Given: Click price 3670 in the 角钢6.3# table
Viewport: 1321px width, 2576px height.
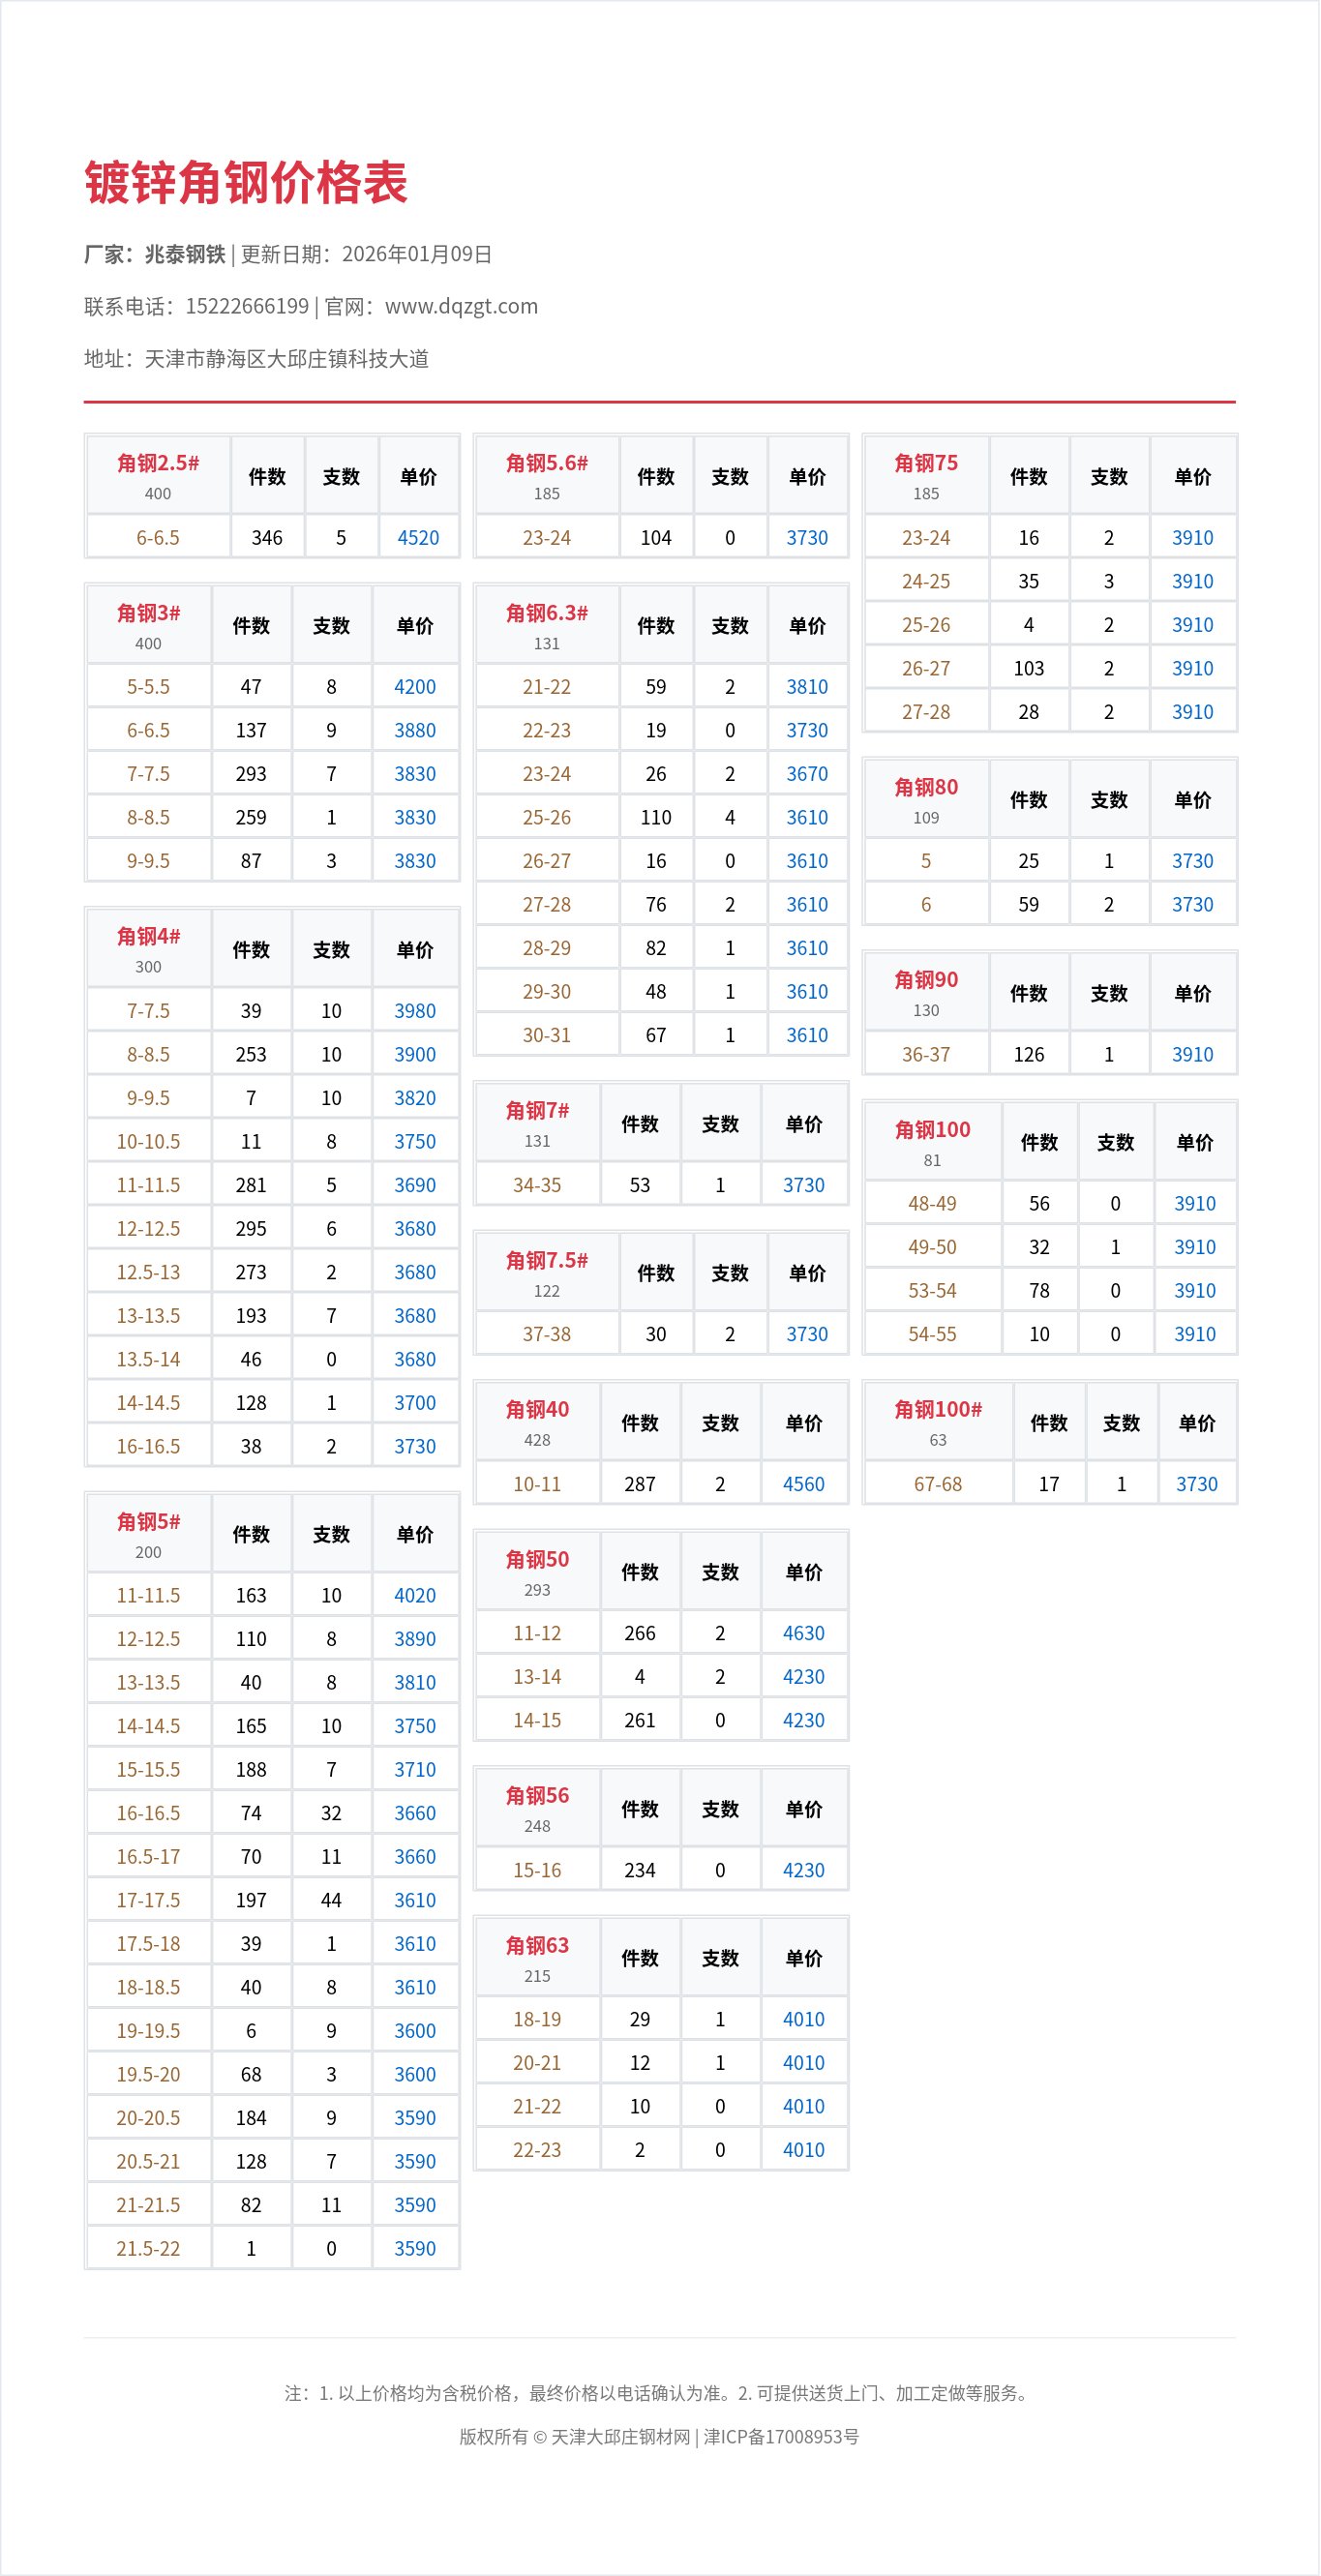Looking at the screenshot, I should [807, 774].
